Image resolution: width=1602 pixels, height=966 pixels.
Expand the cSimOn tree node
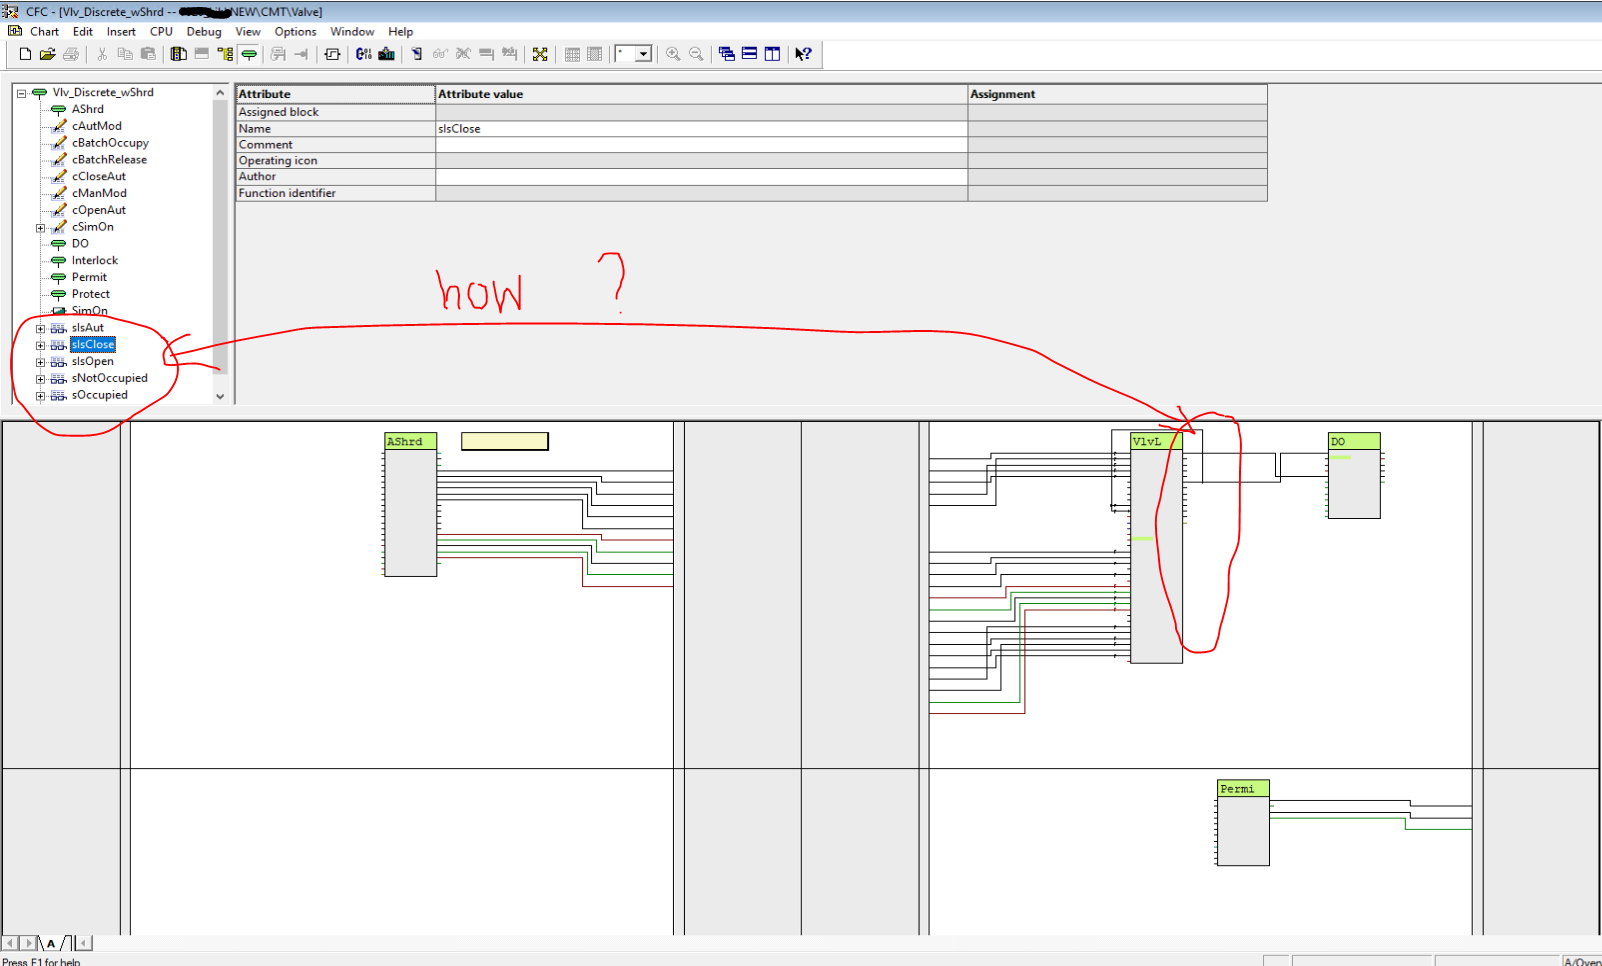tap(40, 228)
